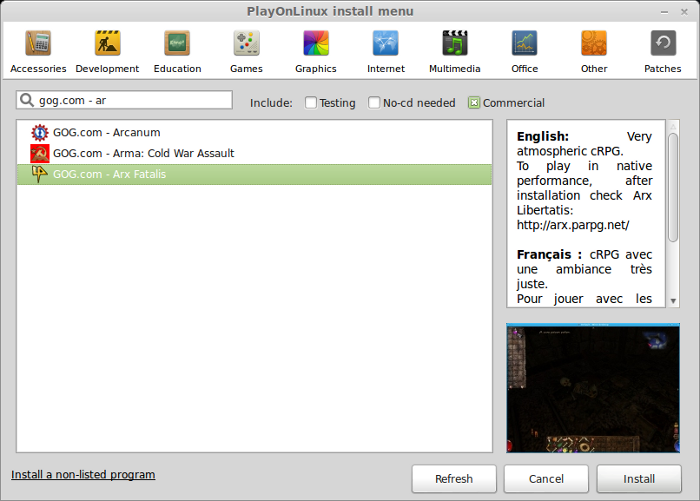The height and width of the screenshot is (501, 700).
Task: Click the search field containing 'gog.com - ar'
Action: click(x=124, y=100)
